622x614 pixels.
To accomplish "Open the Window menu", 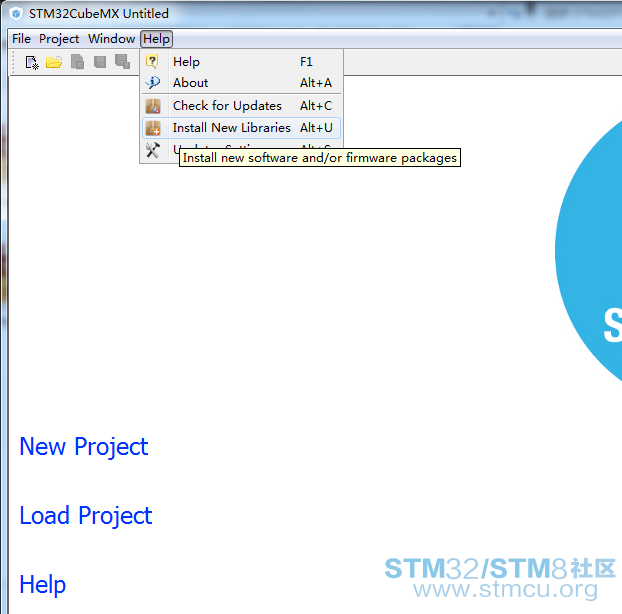I will tap(111, 39).
